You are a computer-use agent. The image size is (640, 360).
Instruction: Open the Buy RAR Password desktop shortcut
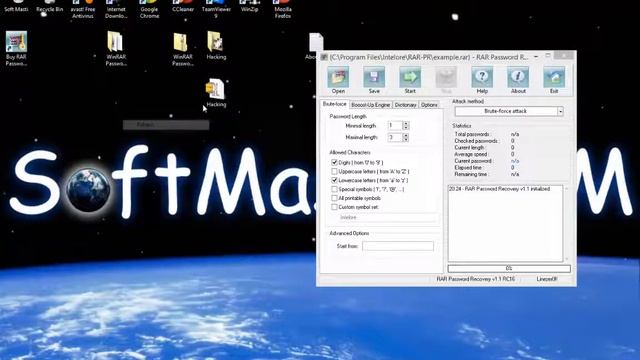pos(16,49)
